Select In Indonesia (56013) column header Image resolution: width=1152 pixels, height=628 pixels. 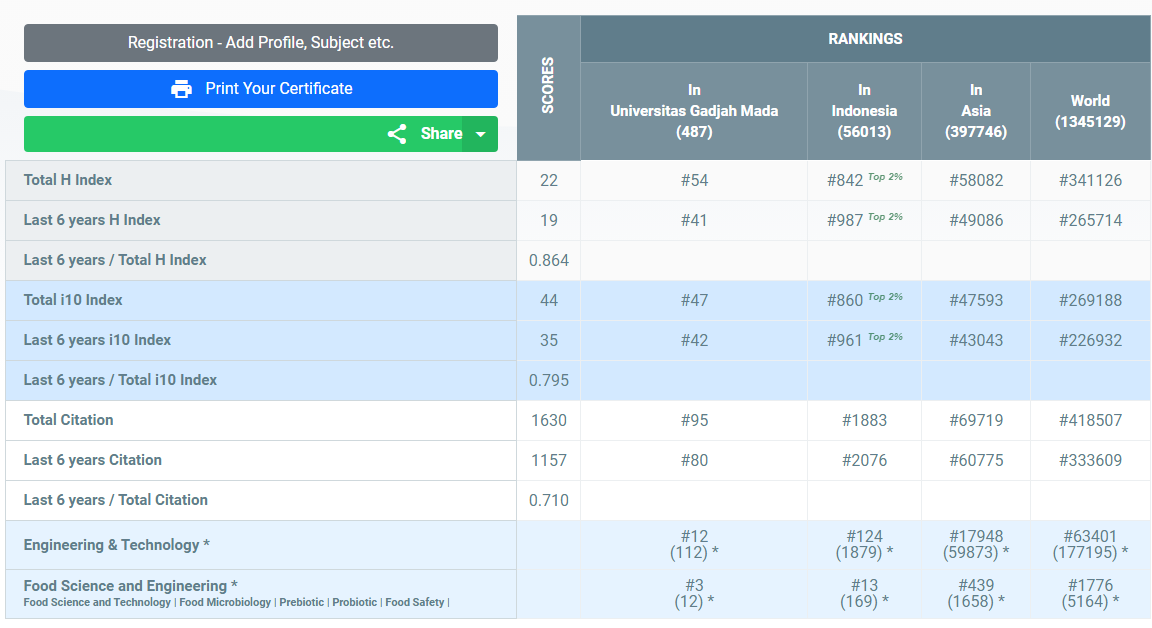(x=864, y=111)
